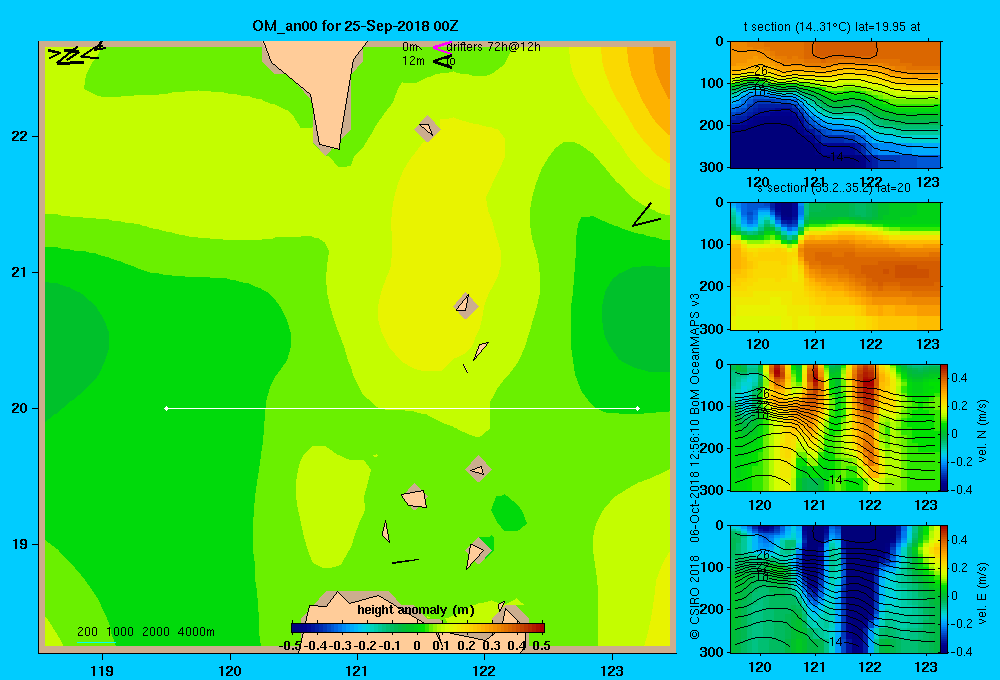The image size is (1000, 680).
Task: Select the island near latitude 20.75 on map
Action: point(466,306)
